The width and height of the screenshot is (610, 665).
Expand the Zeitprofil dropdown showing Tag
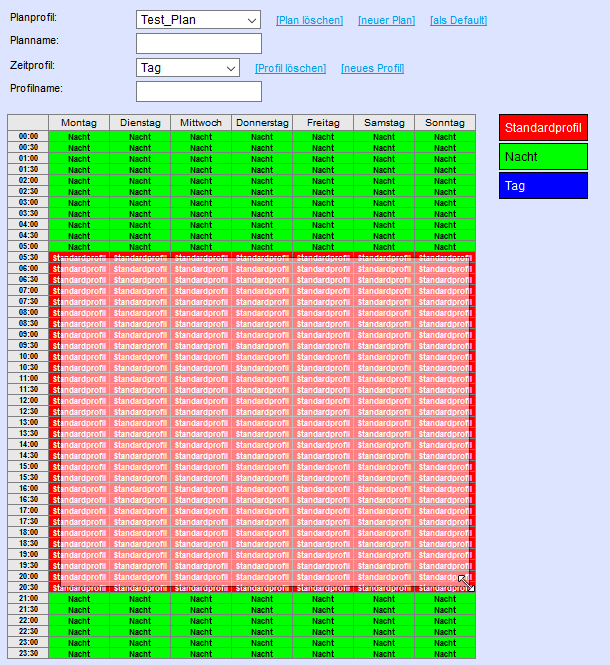point(188,68)
